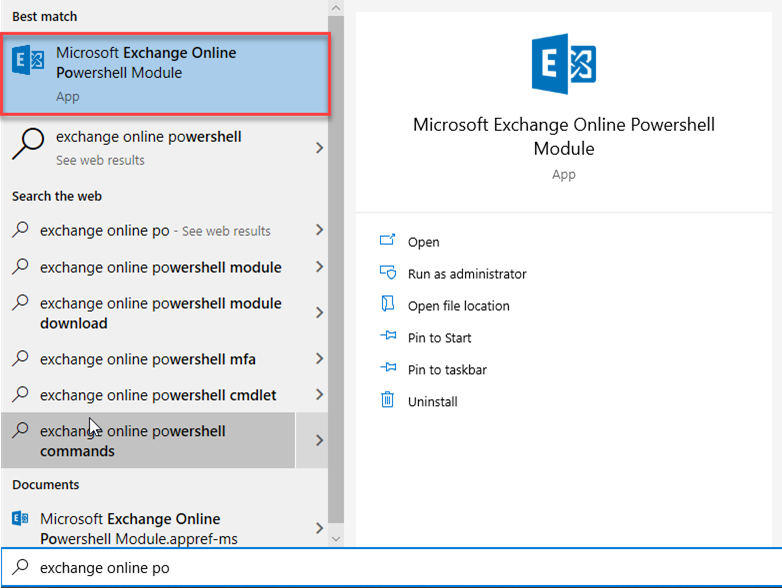Click the Run as administrator shield icon
This screenshot has width=782, height=588.
point(388,272)
